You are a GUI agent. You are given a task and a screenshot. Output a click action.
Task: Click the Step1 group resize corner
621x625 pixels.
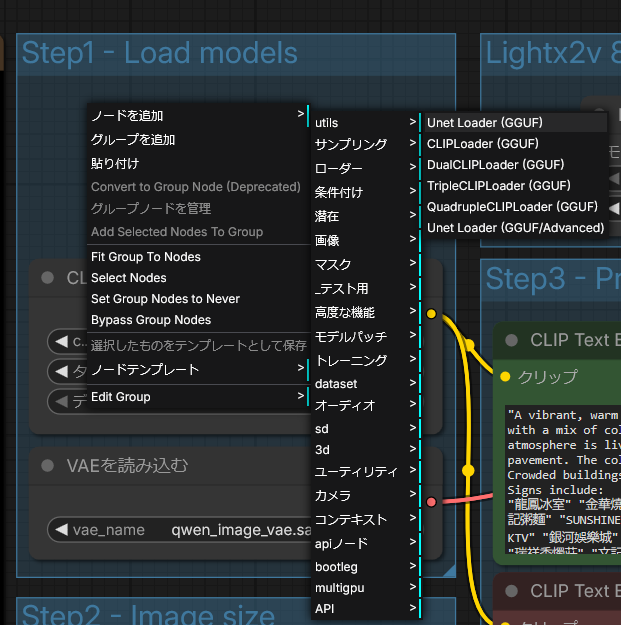(450, 571)
